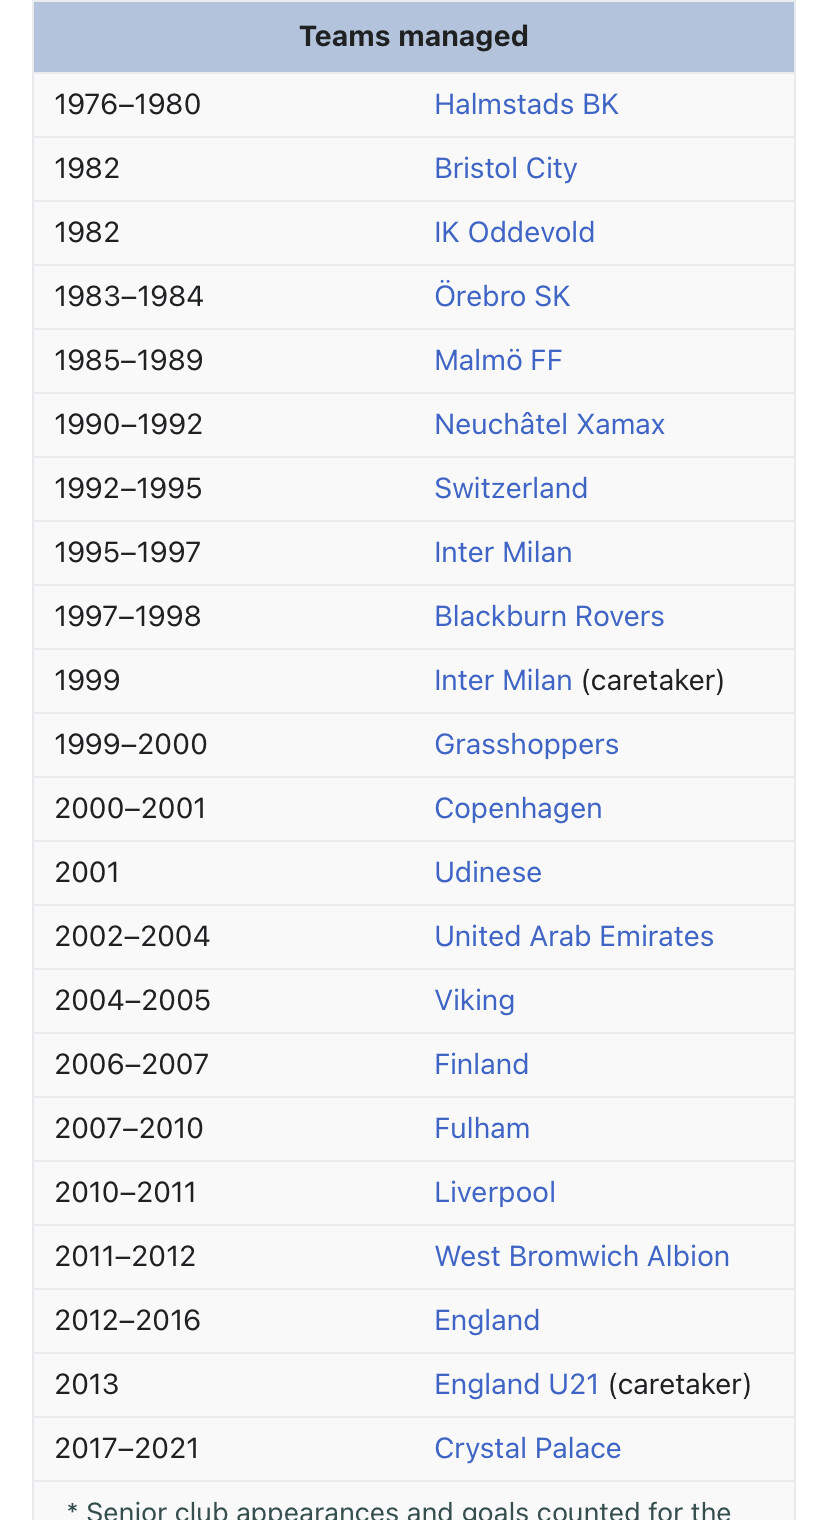Open Inter Milan link beside 1995–1997
The width and height of the screenshot is (828, 1520).
click(x=503, y=552)
